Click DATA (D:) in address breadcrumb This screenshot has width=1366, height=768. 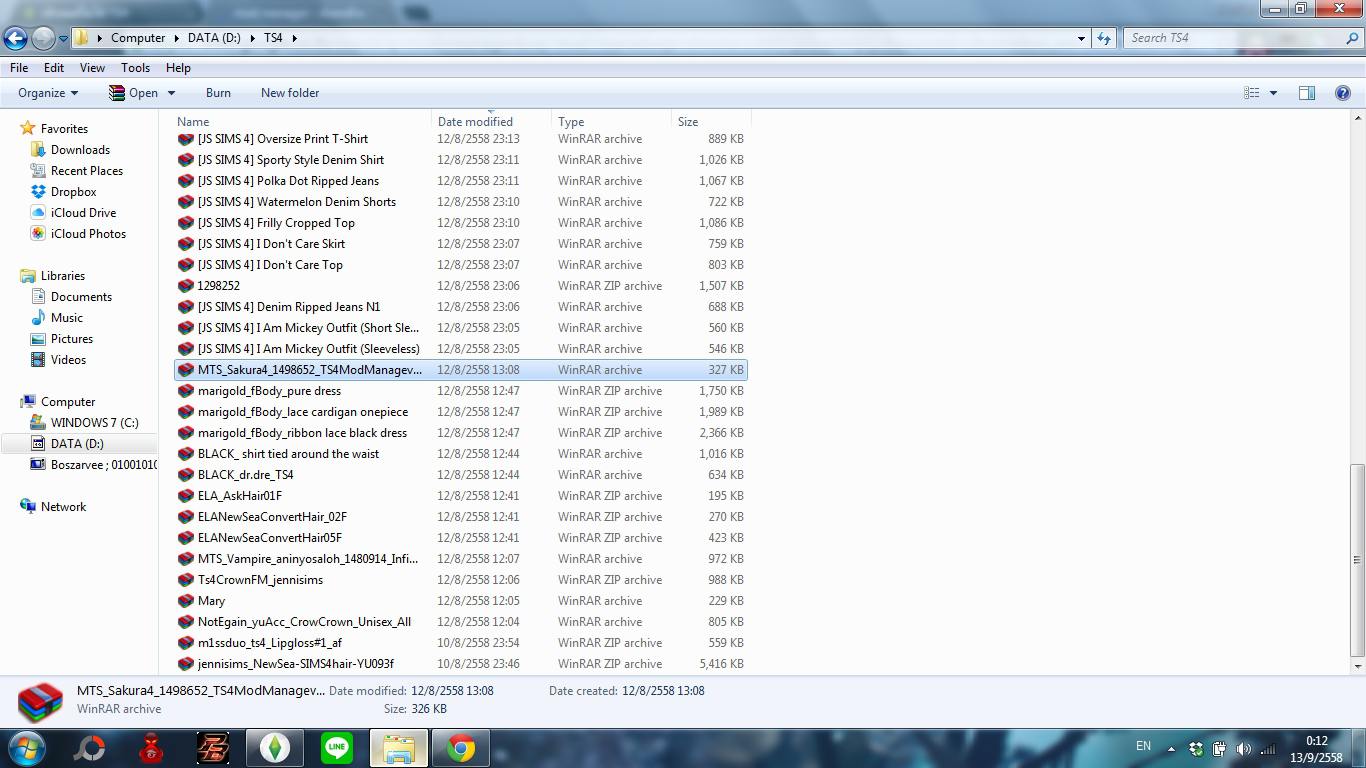(x=214, y=38)
